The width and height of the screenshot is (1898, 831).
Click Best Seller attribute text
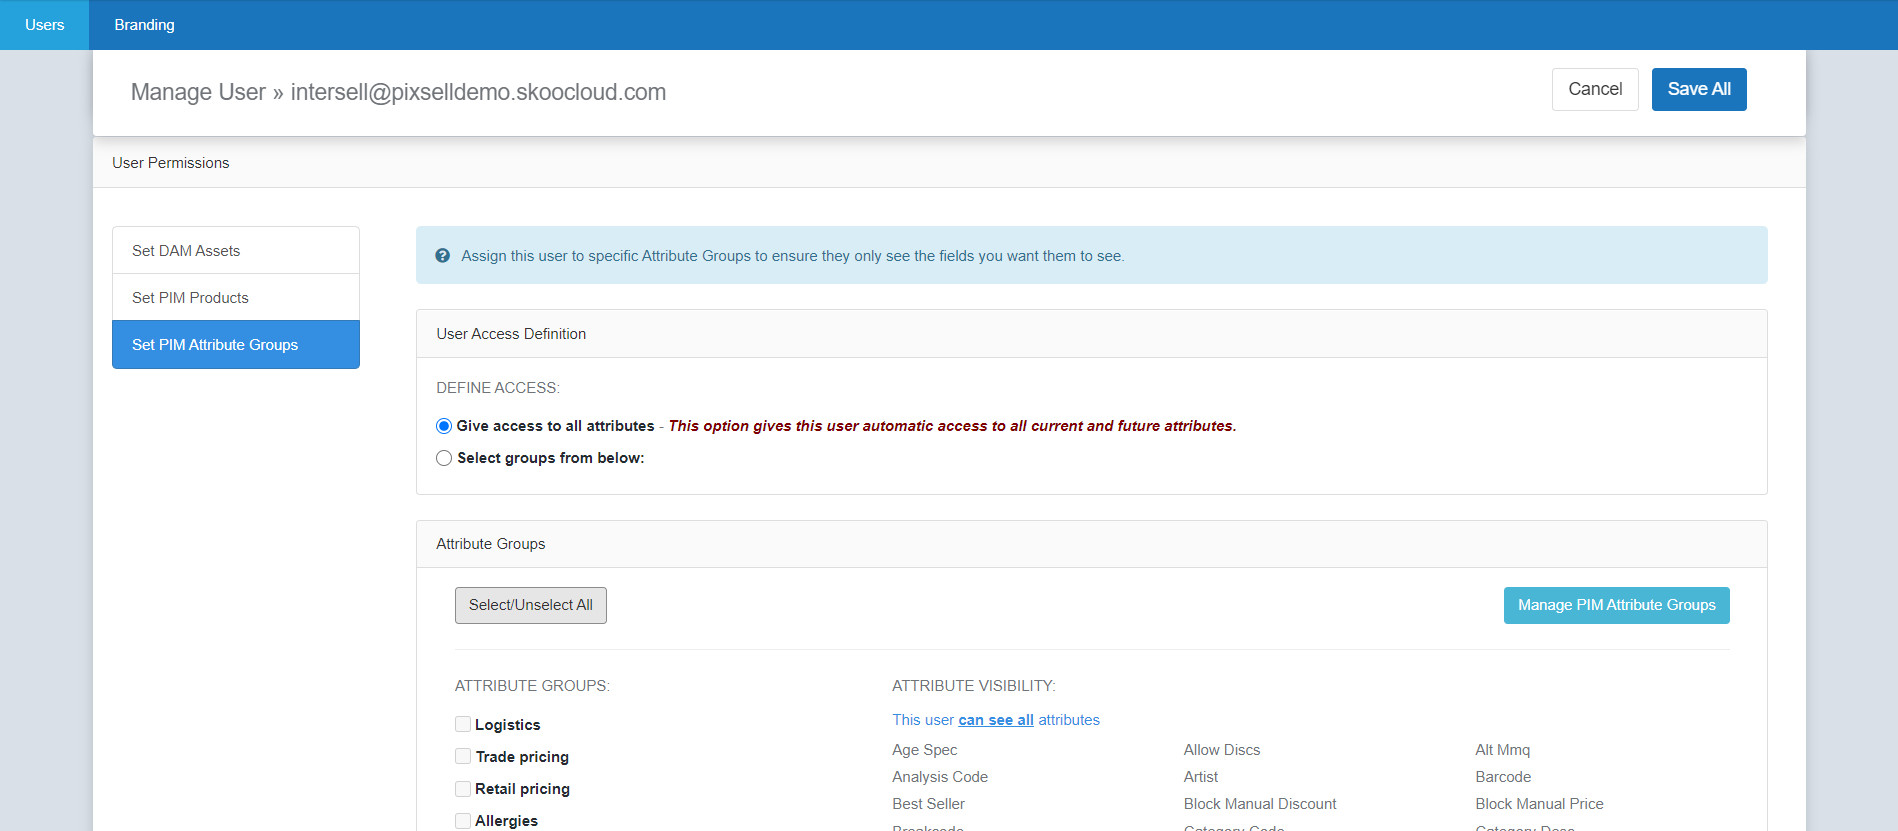(x=929, y=804)
